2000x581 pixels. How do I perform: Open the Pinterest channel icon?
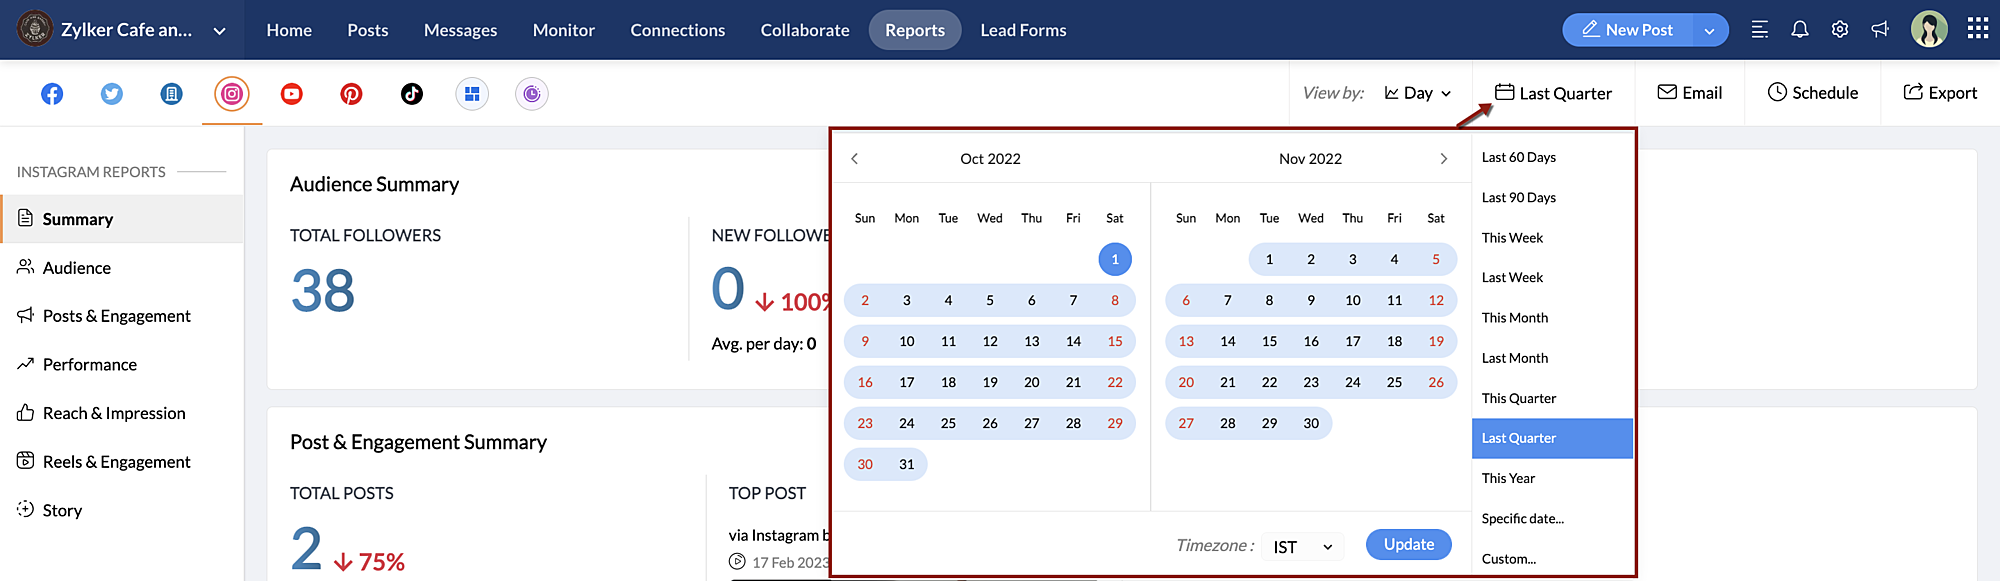352,94
